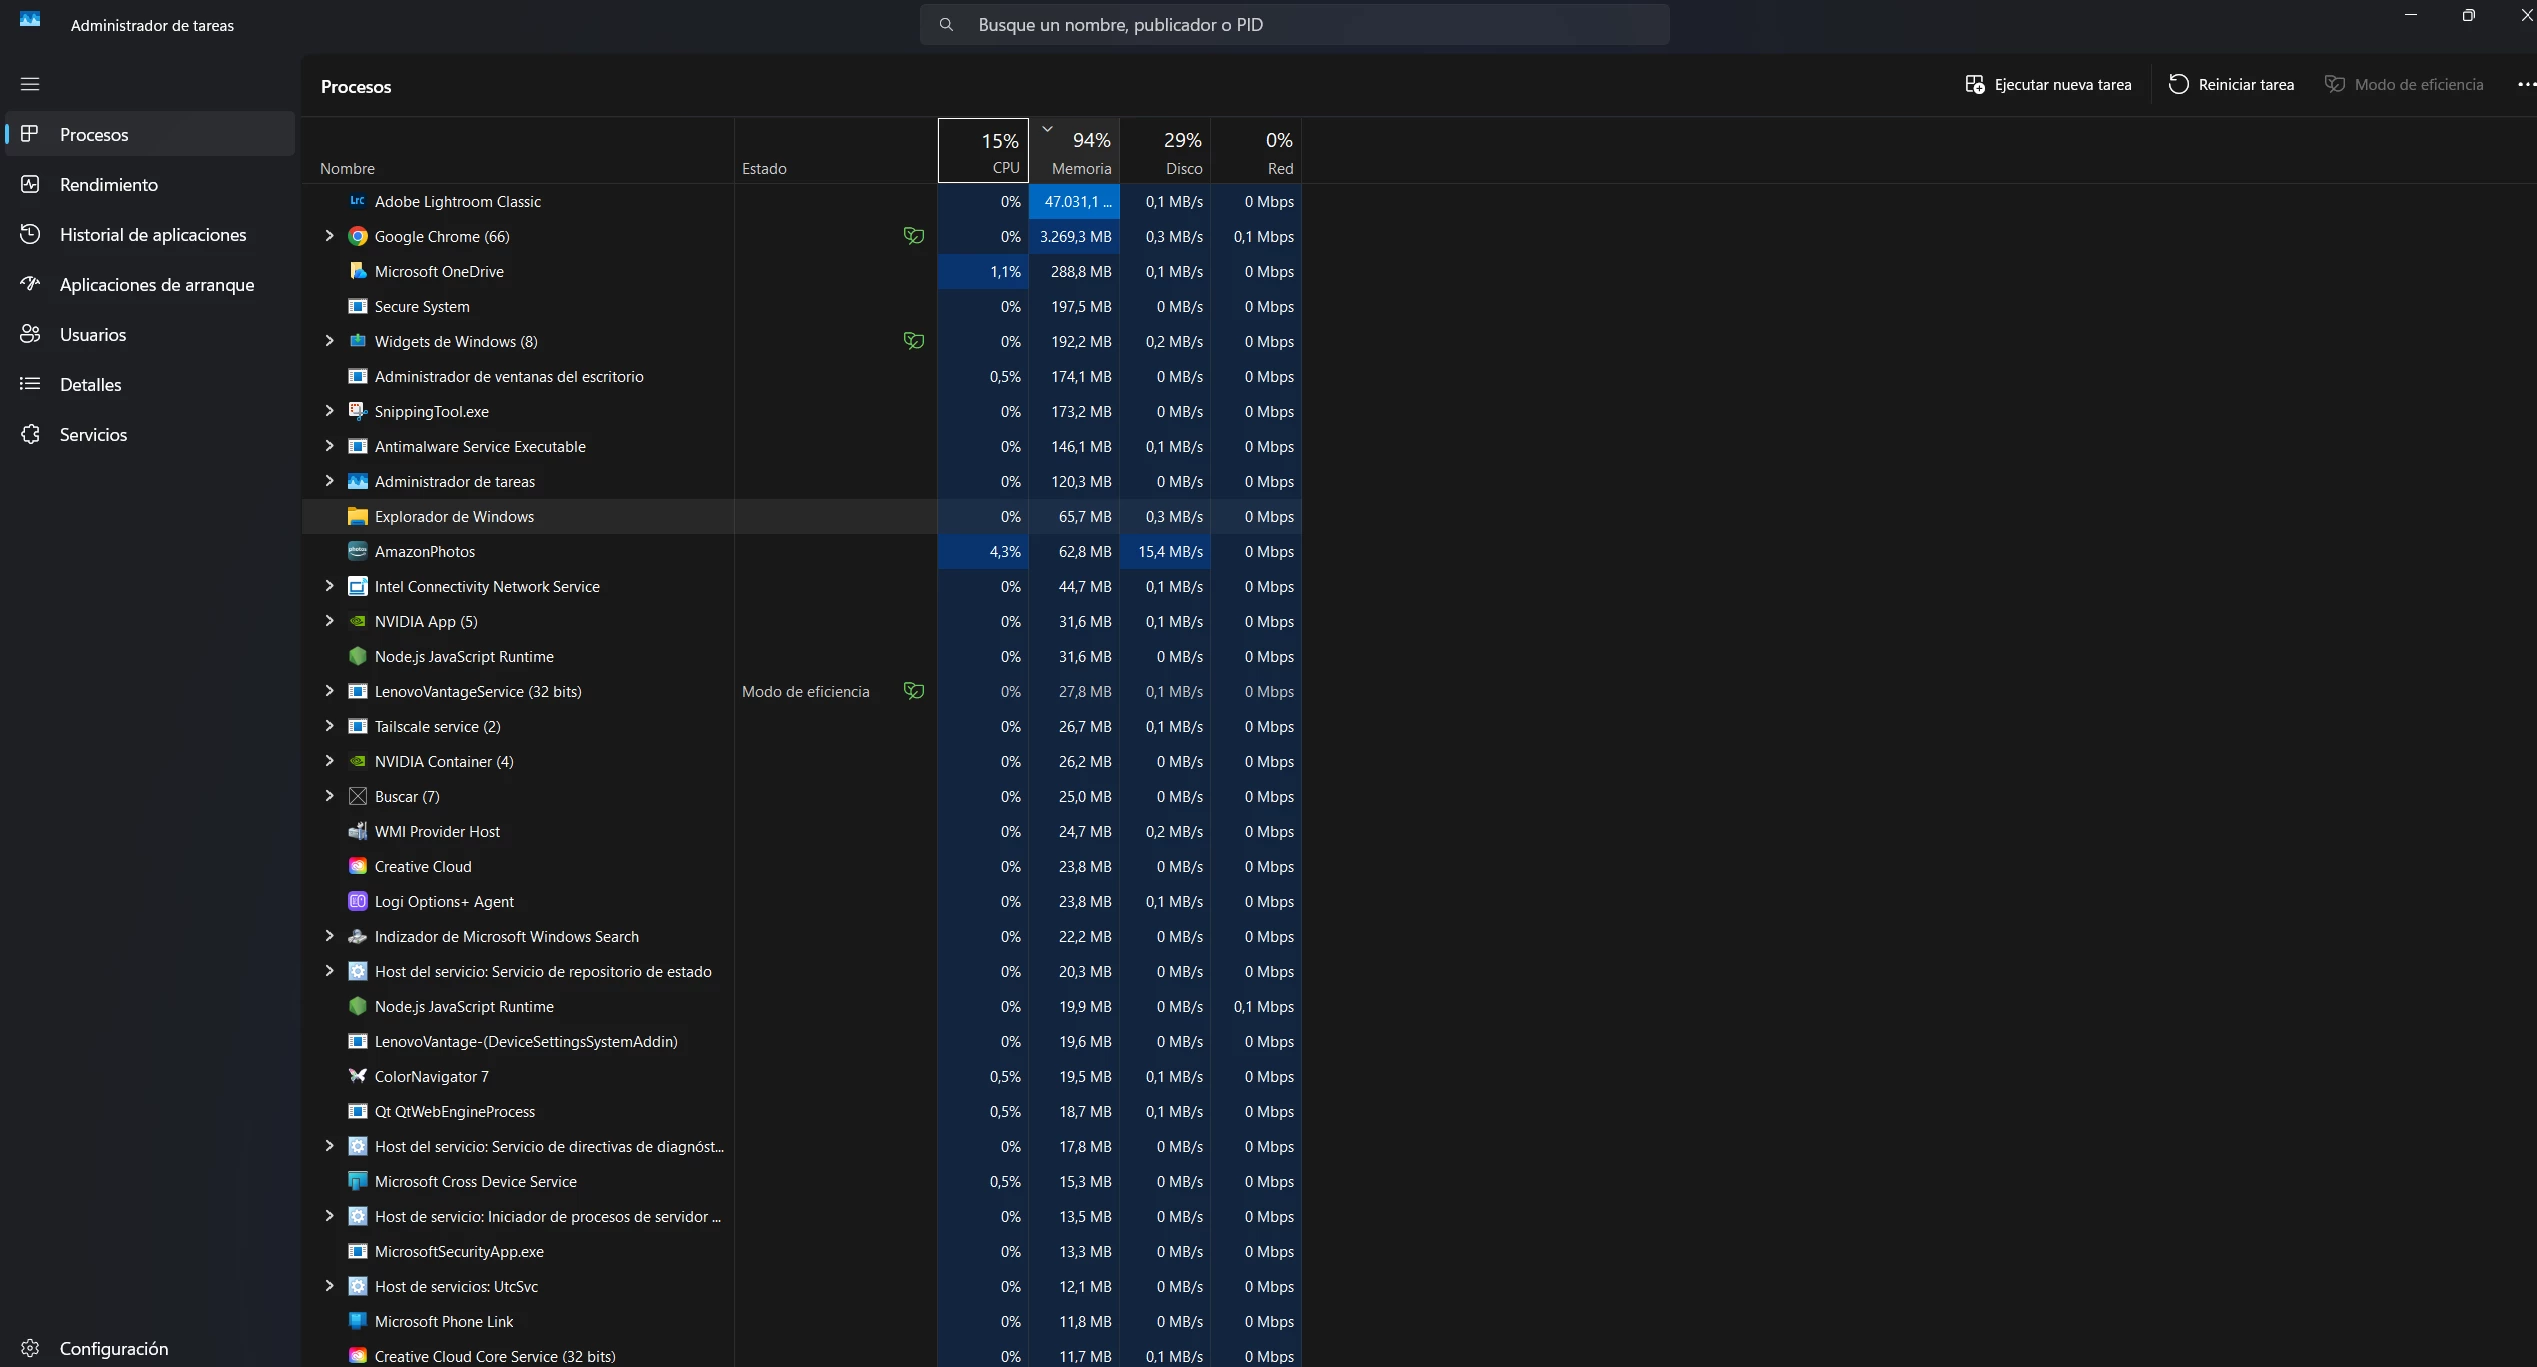2537x1367 pixels.
Task: Switch to the Detalles view
Action: (90, 384)
